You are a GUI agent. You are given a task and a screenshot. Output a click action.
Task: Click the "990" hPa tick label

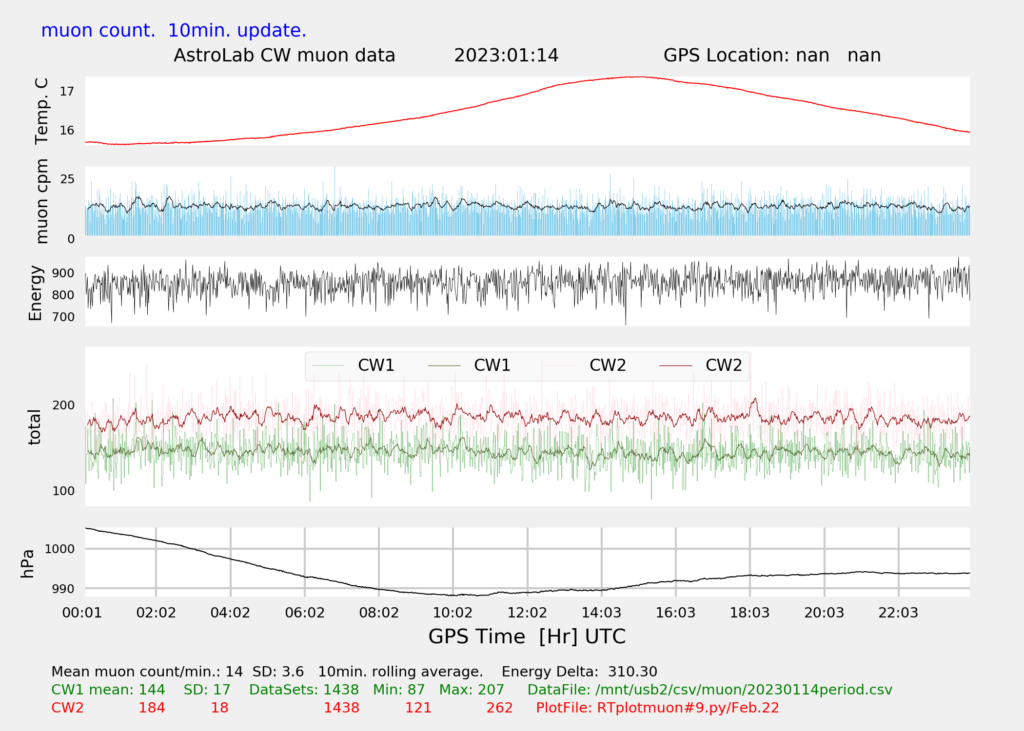[63, 589]
